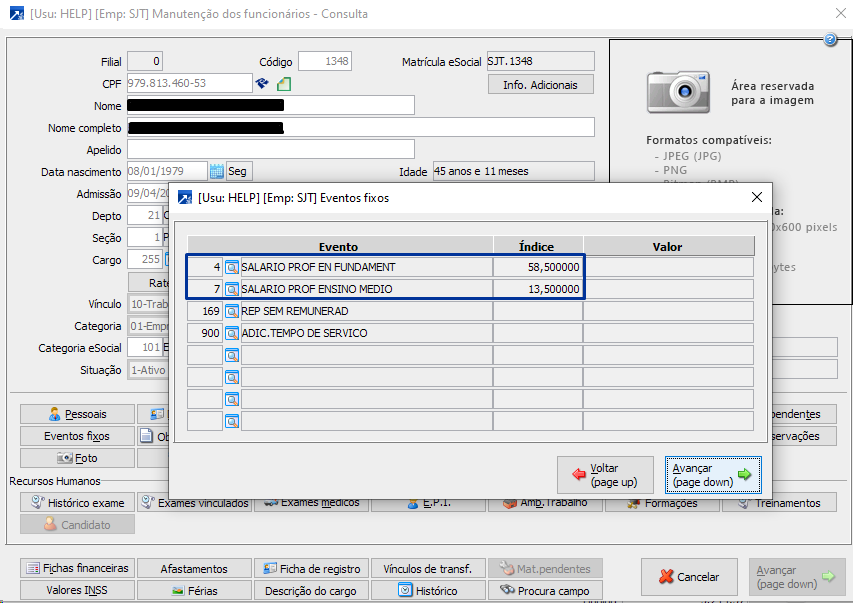Click Índice value 13,500000
Viewport: 853px width, 603px height.
click(538, 289)
